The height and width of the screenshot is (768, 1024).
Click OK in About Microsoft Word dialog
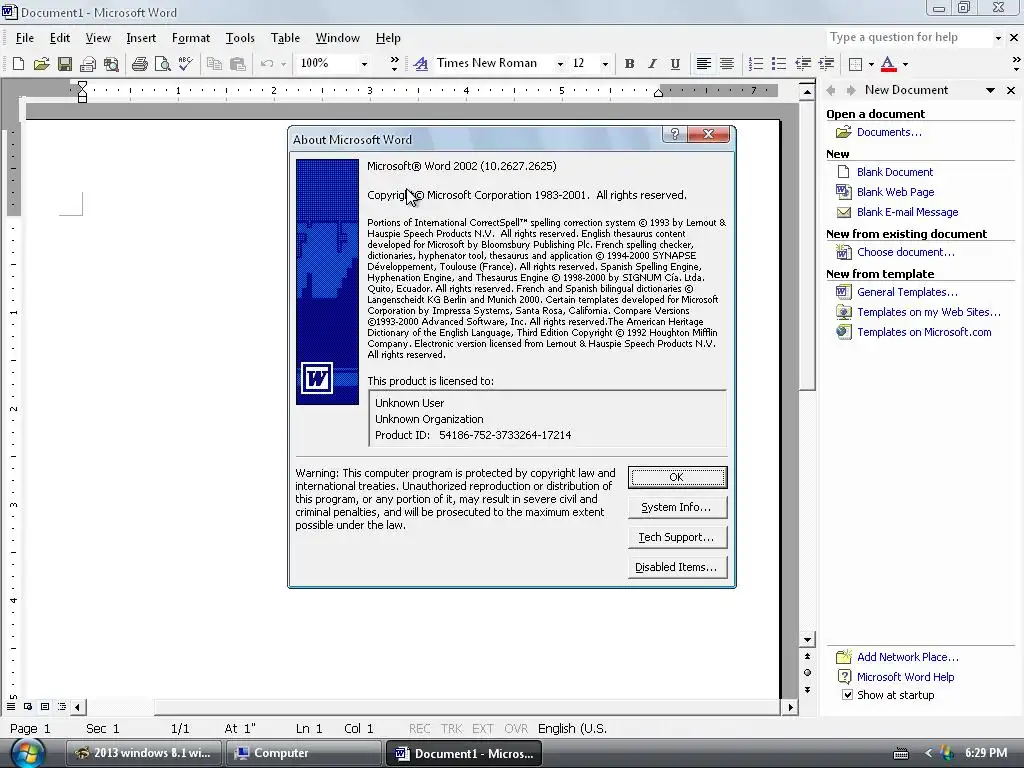pos(677,477)
